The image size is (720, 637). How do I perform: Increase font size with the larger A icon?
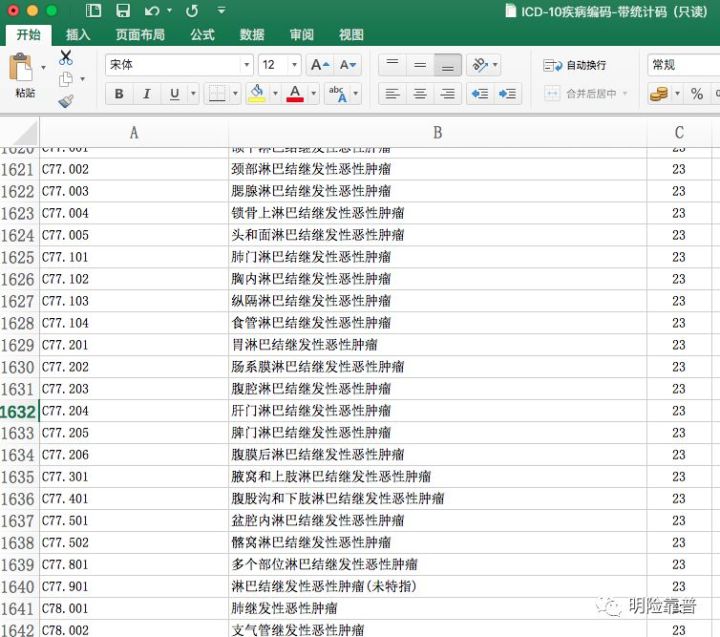point(320,65)
